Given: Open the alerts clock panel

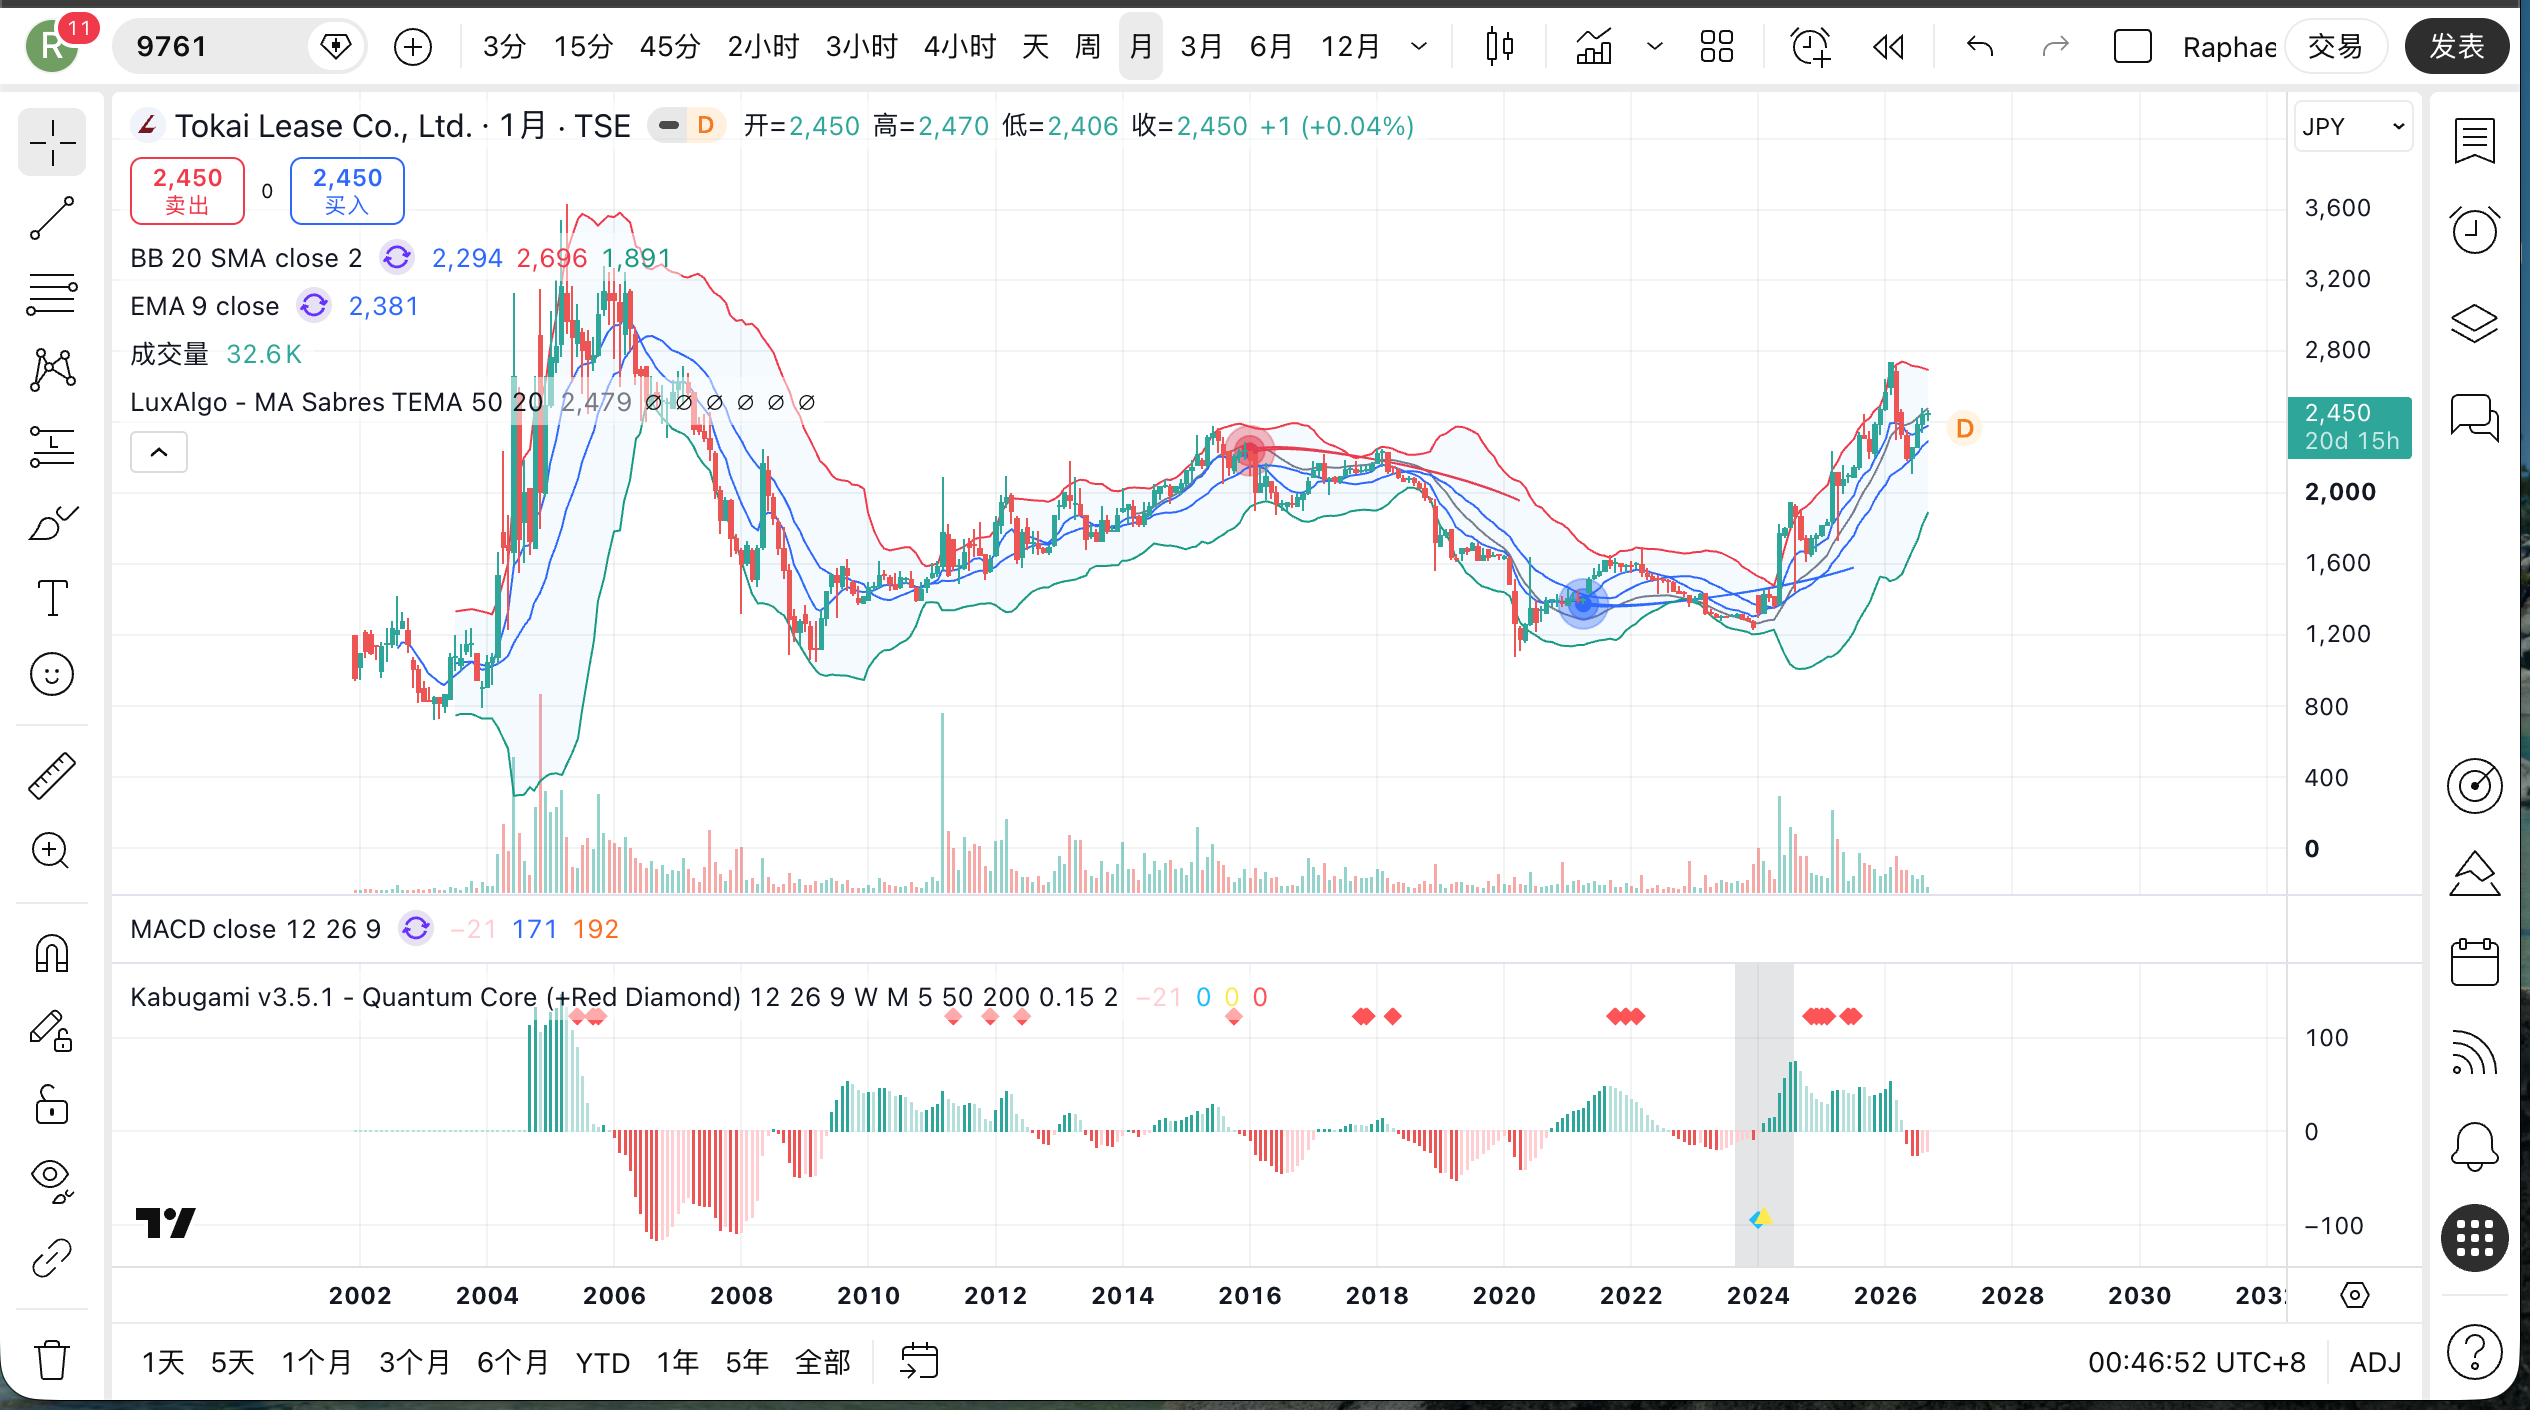Looking at the screenshot, I should click(2474, 231).
